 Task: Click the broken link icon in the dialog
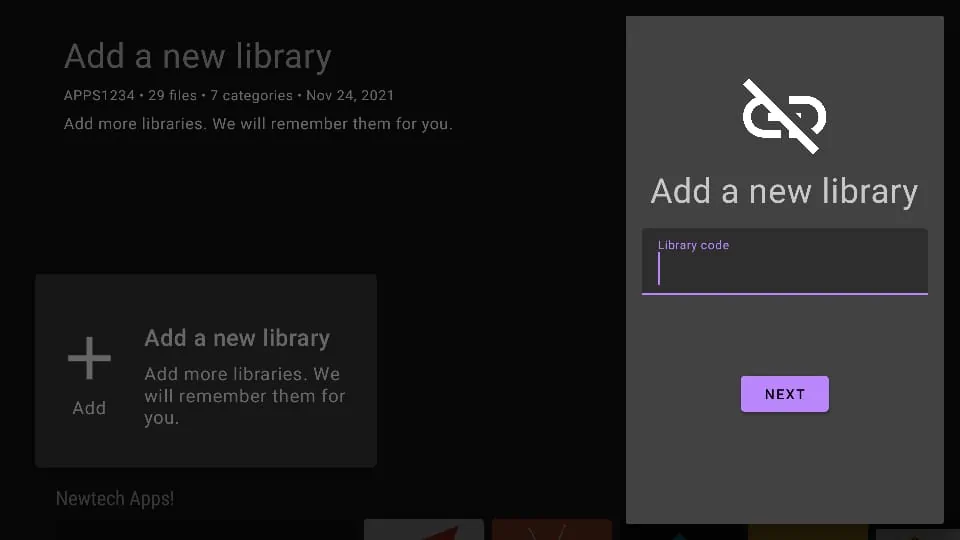(x=784, y=116)
